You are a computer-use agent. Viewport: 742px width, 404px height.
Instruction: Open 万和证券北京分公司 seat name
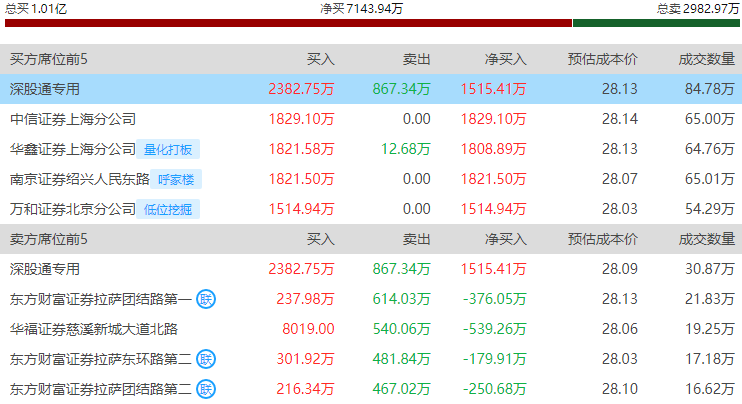tap(72, 210)
